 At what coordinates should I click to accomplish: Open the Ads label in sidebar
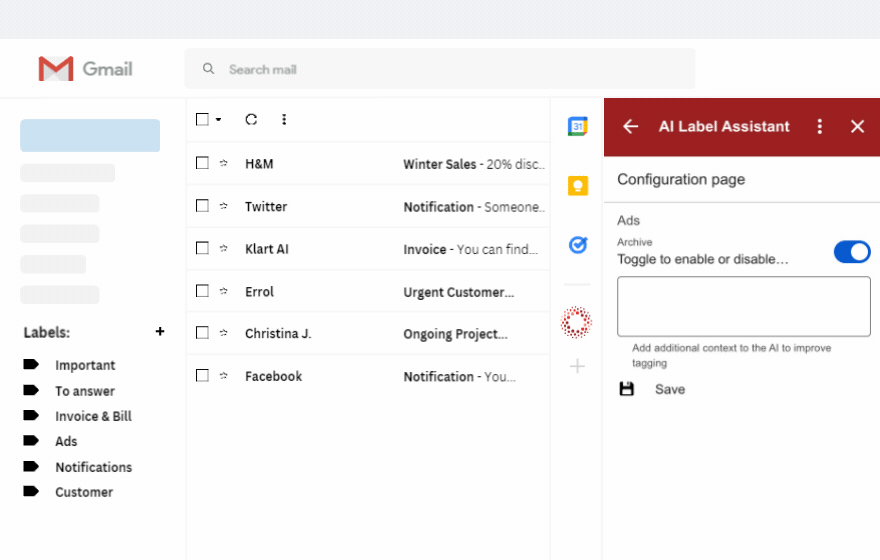click(66, 442)
